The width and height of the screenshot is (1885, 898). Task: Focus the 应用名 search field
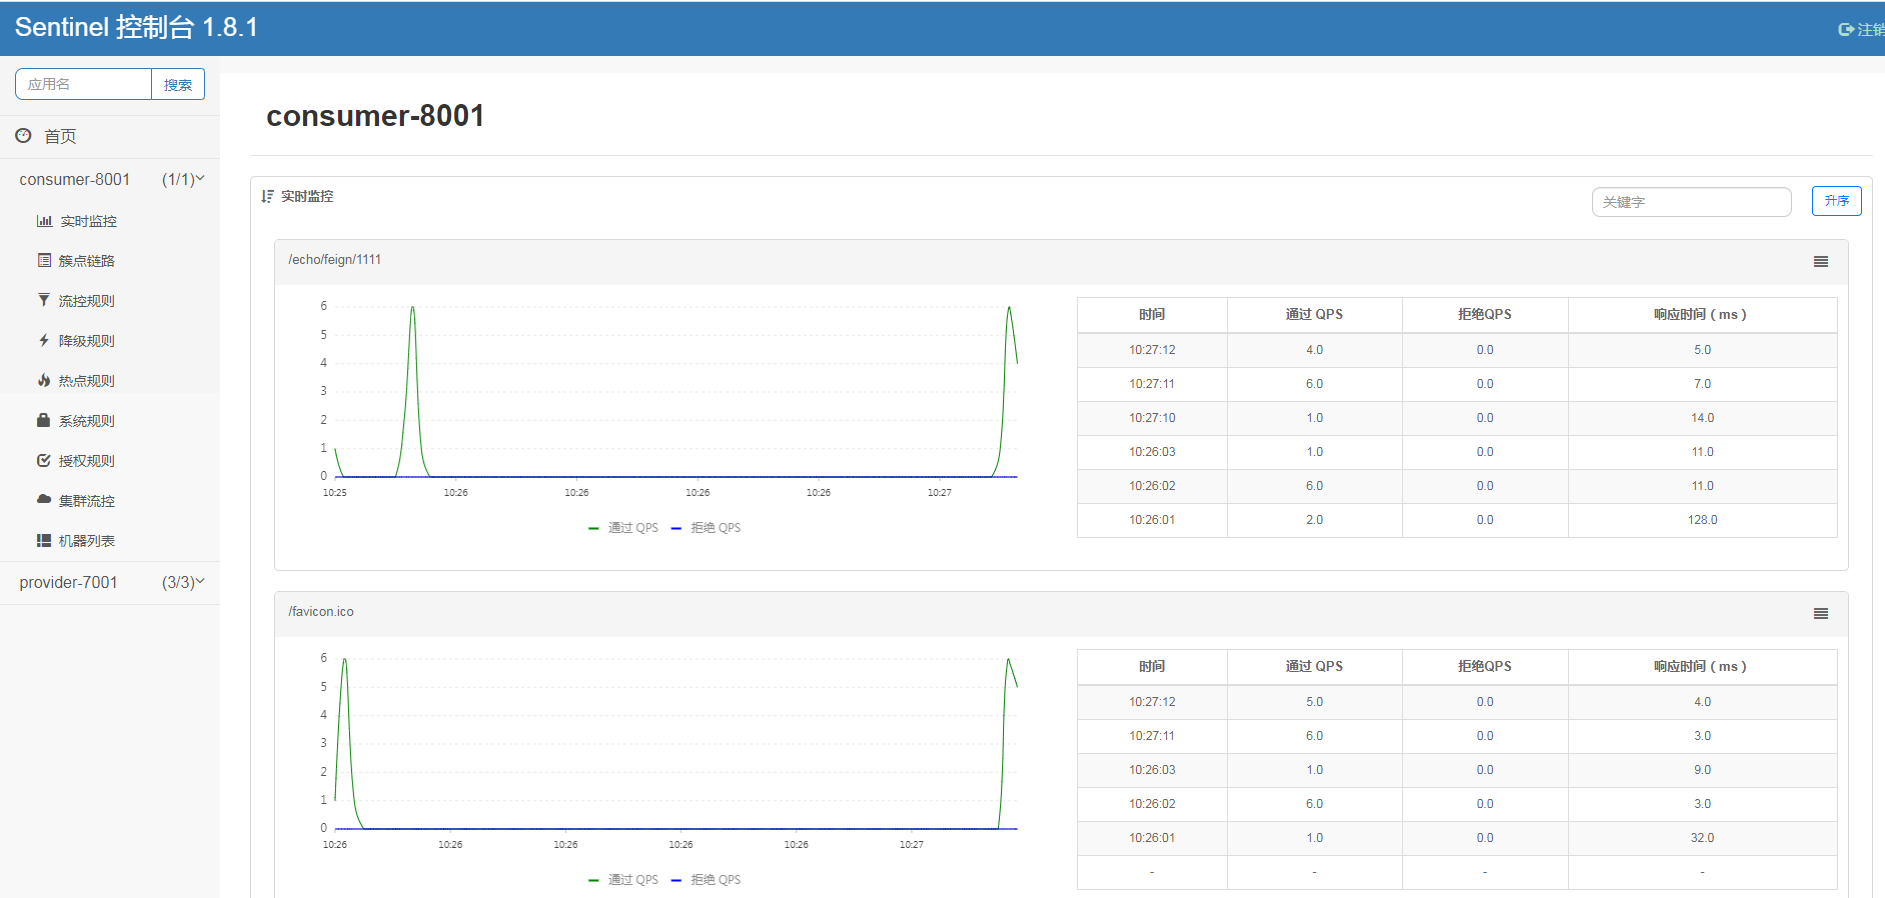pos(83,85)
